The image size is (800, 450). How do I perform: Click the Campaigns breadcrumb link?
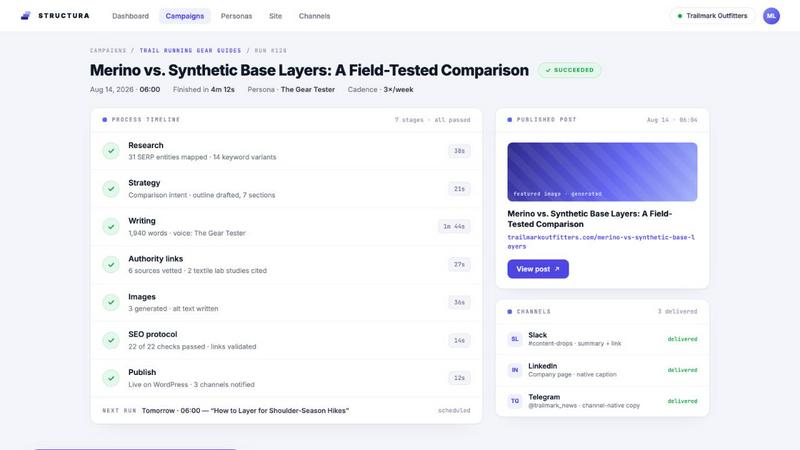108,51
